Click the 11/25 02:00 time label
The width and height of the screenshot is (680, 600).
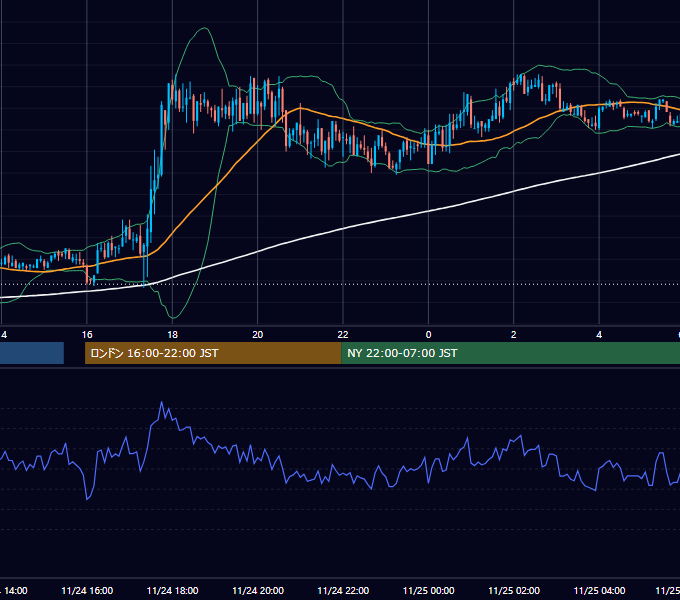514,590
